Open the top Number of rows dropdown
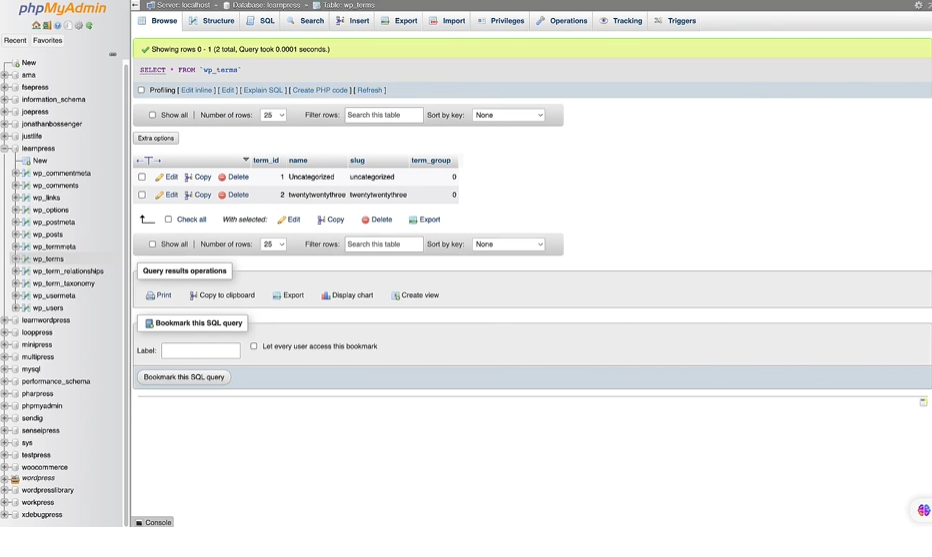Image resolution: width=932 pixels, height=557 pixels. [x=273, y=115]
